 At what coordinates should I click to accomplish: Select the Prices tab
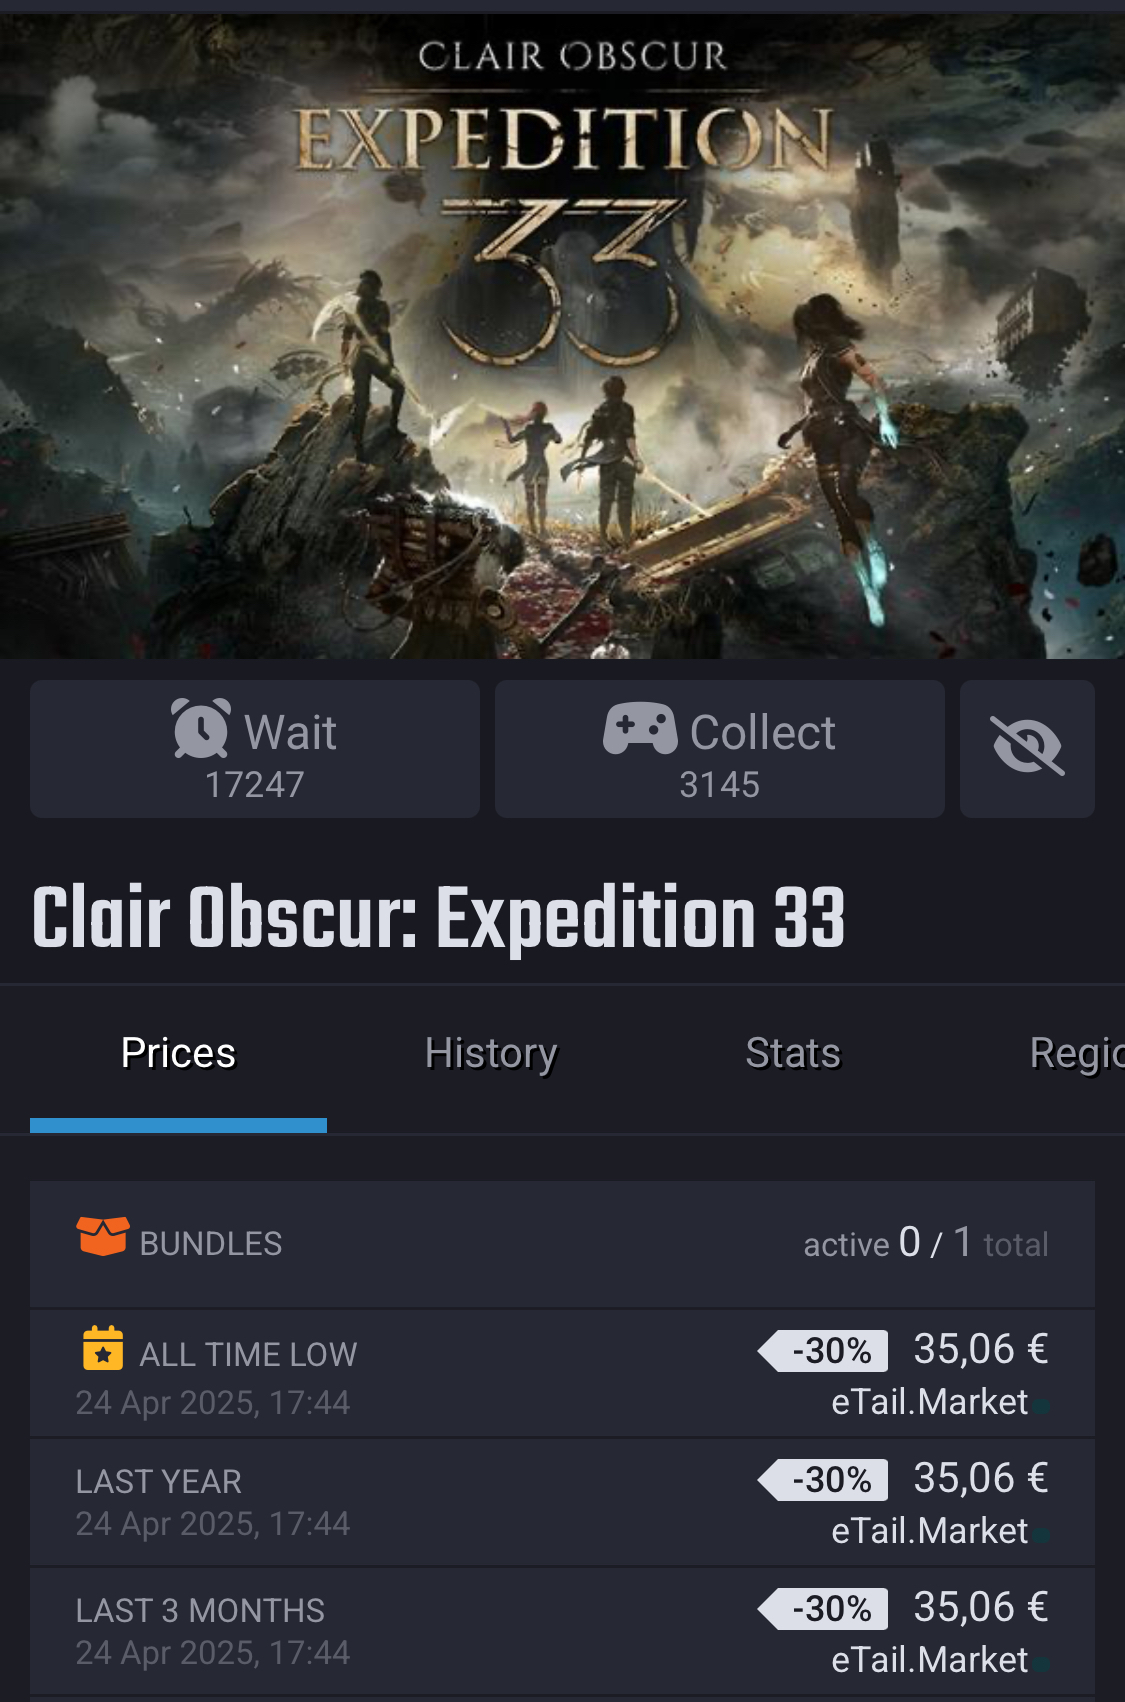178,1053
